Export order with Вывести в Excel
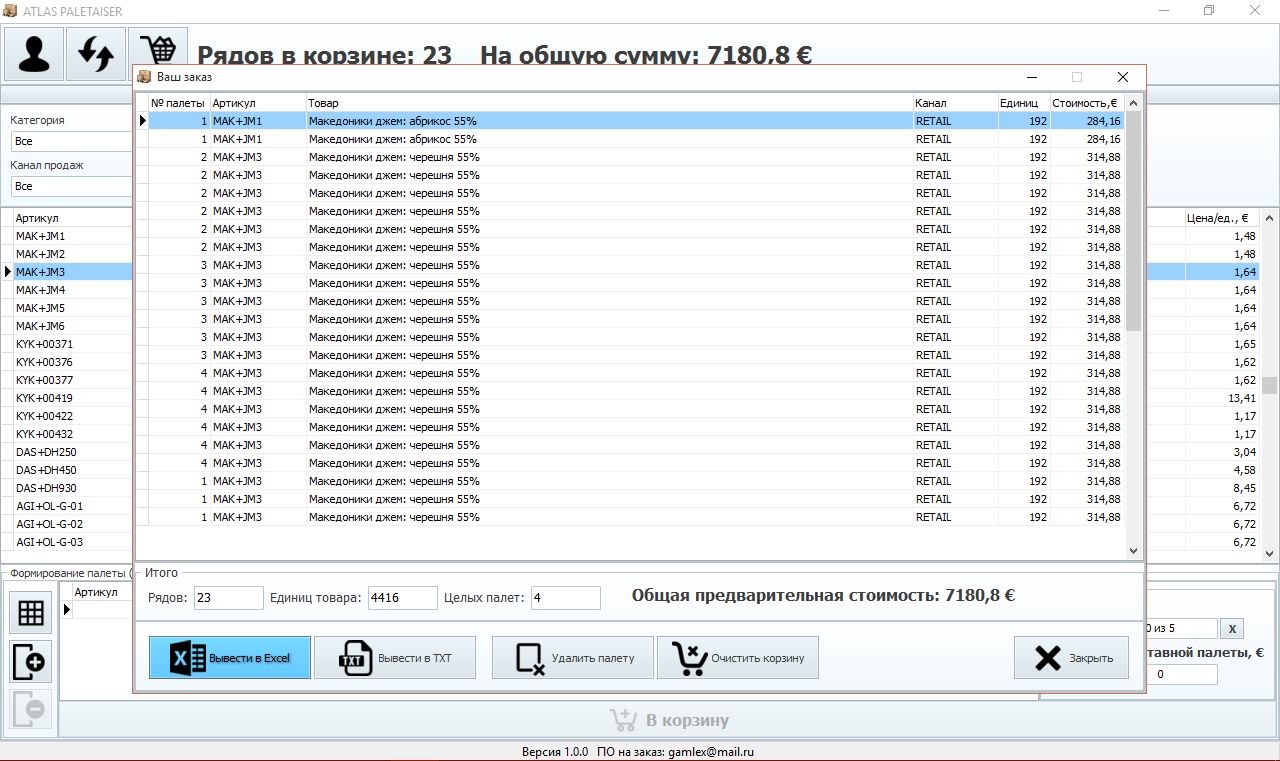This screenshot has height=761, width=1280. tap(230, 658)
